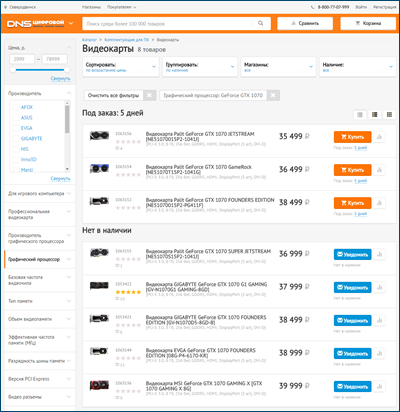Switch to simple list view icon
This screenshot has width=400, height=412.
[x=360, y=115]
